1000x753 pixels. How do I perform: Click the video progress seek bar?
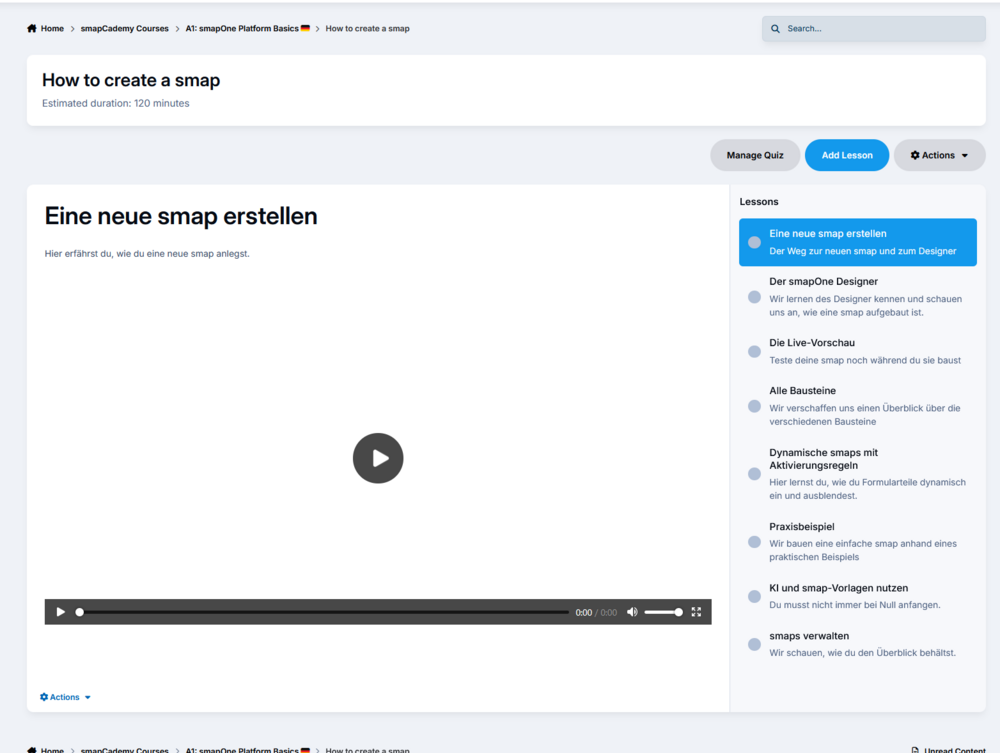(x=323, y=612)
